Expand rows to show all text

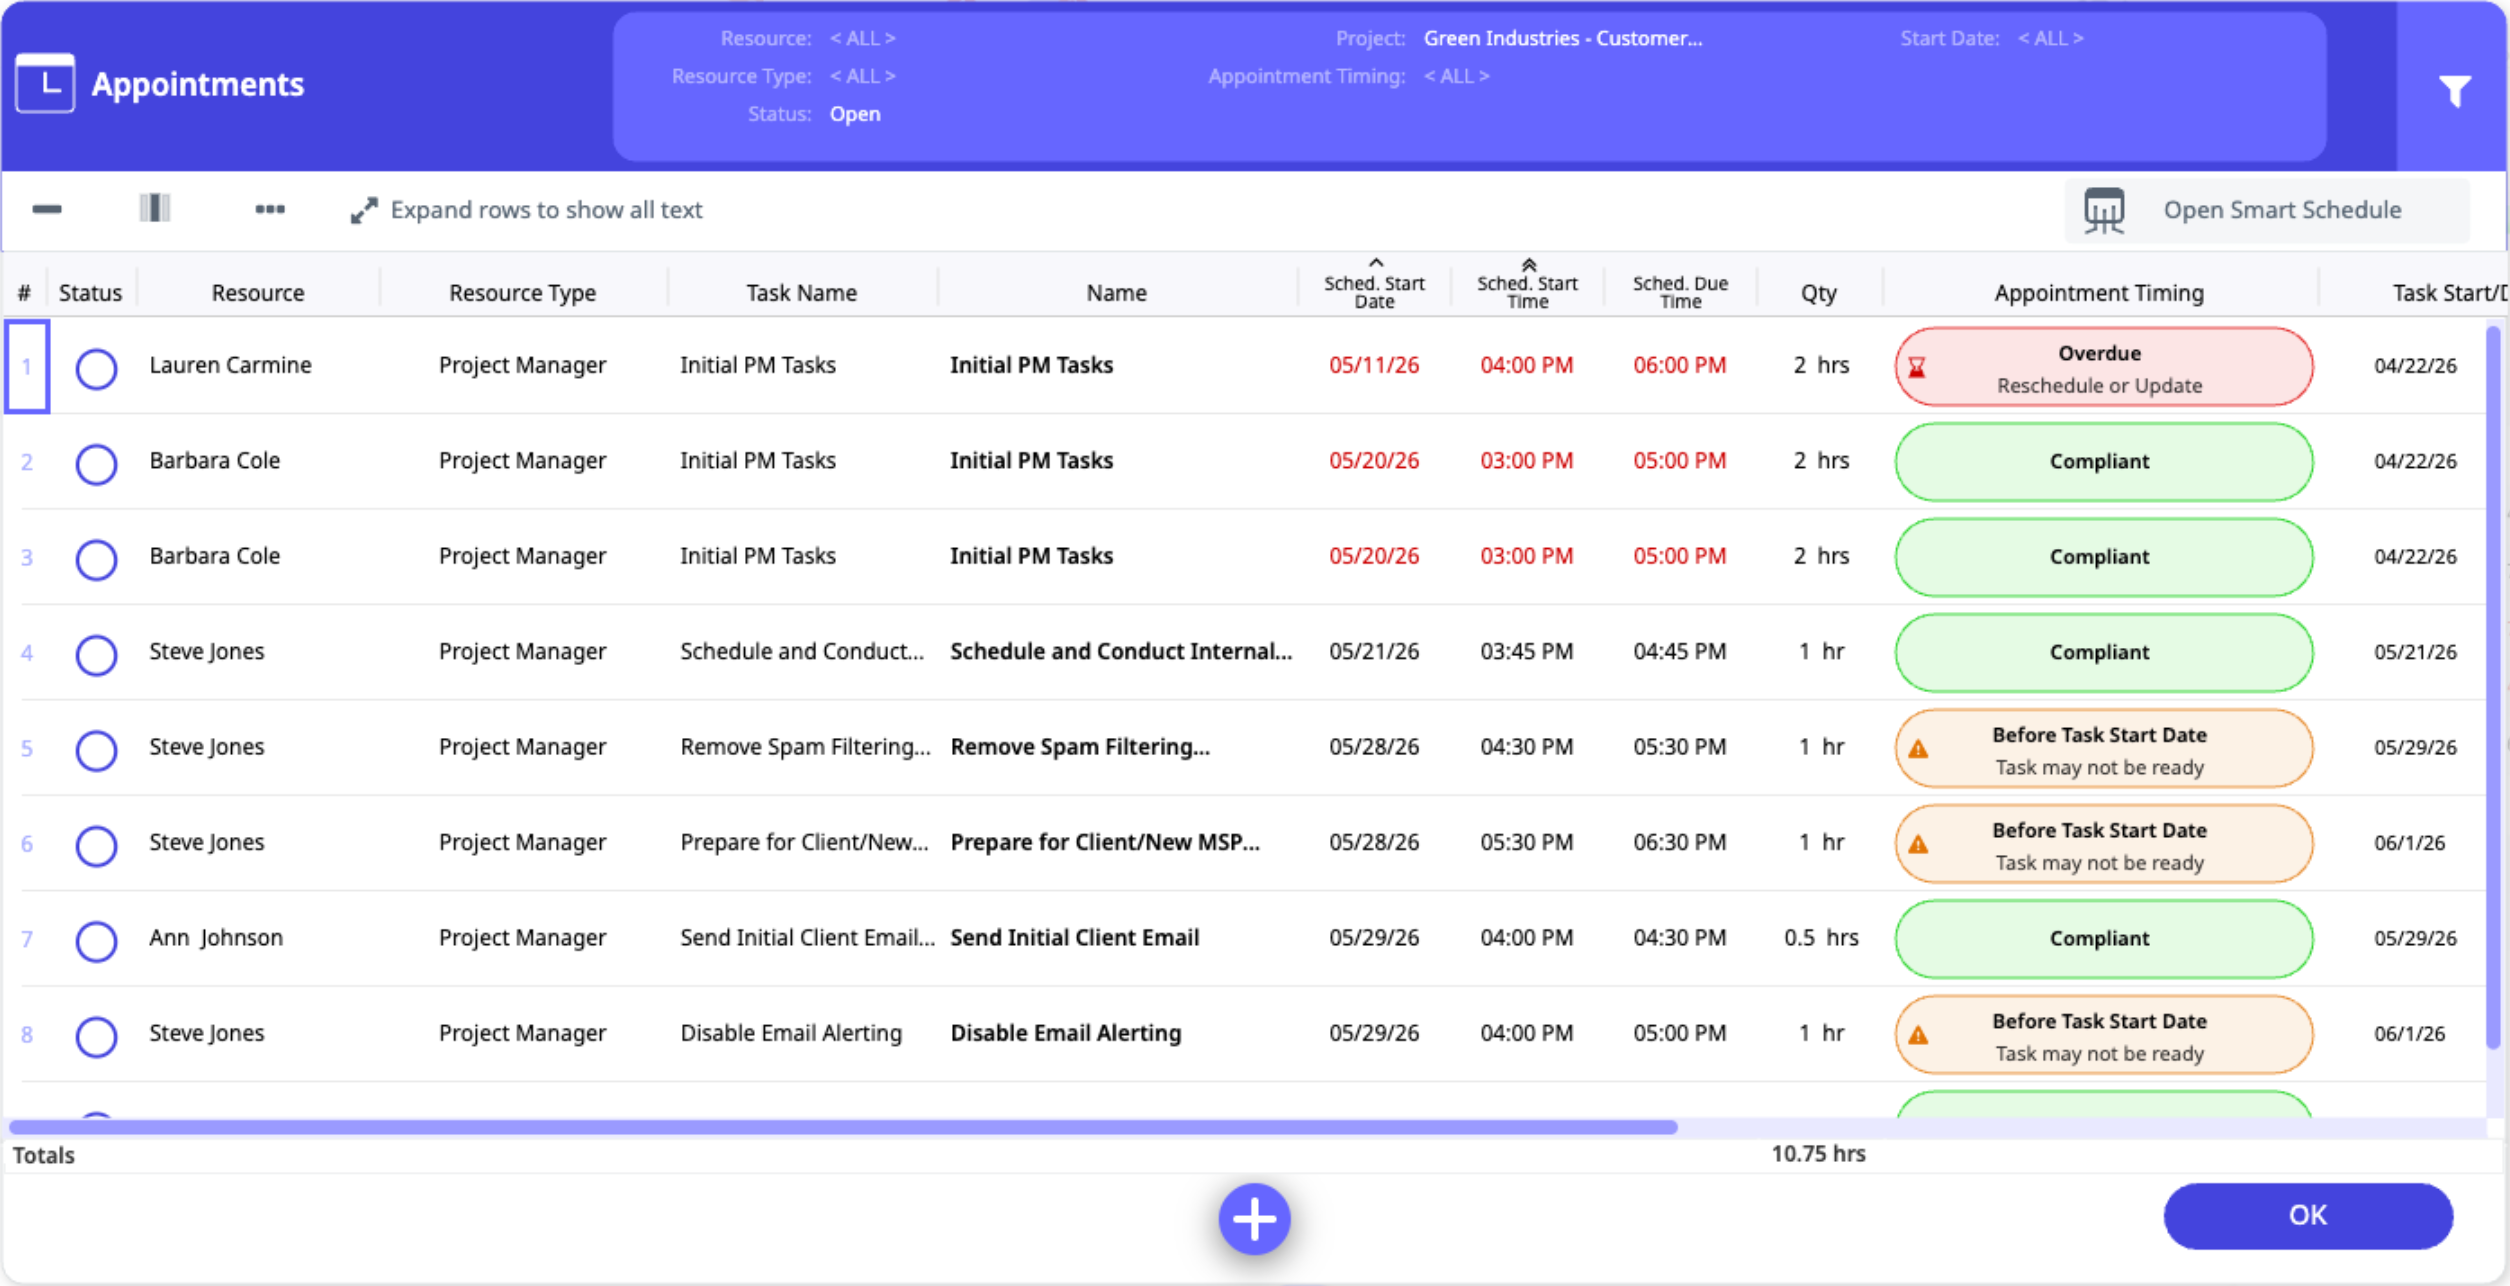(527, 210)
